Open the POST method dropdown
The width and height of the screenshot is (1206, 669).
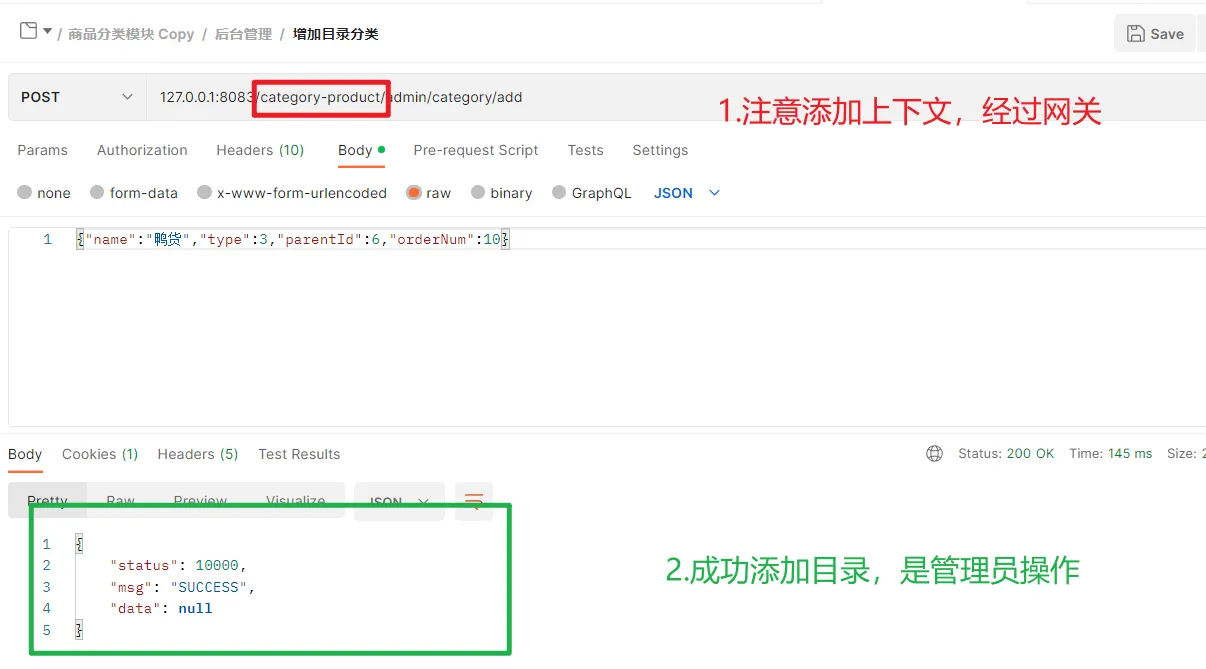(x=76, y=97)
